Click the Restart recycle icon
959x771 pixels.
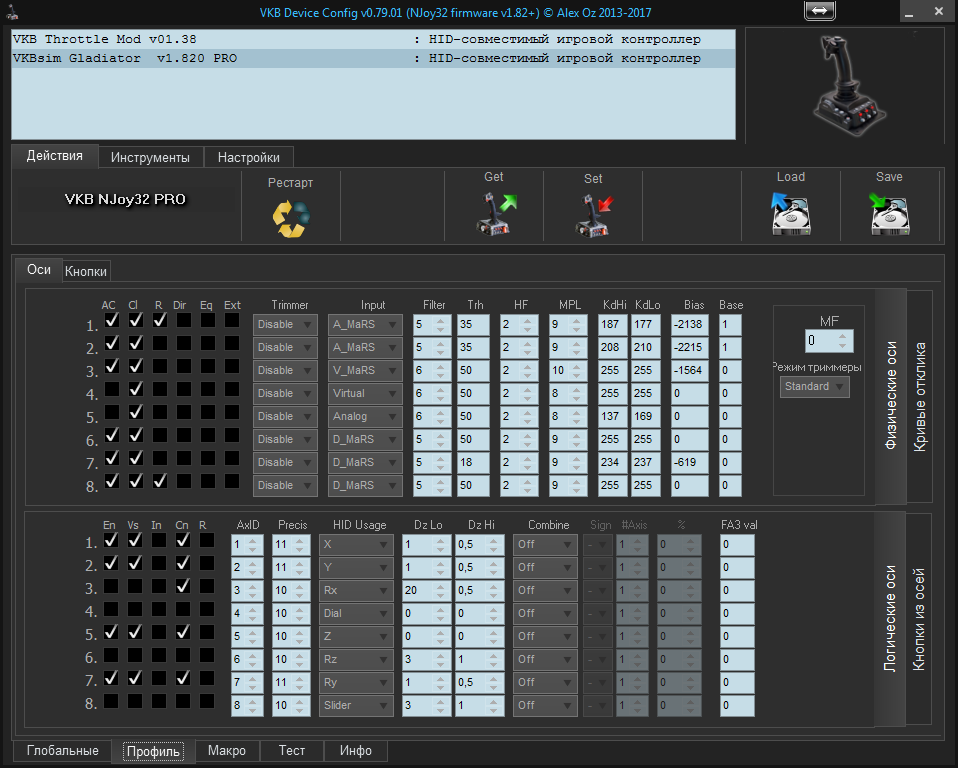[291, 218]
